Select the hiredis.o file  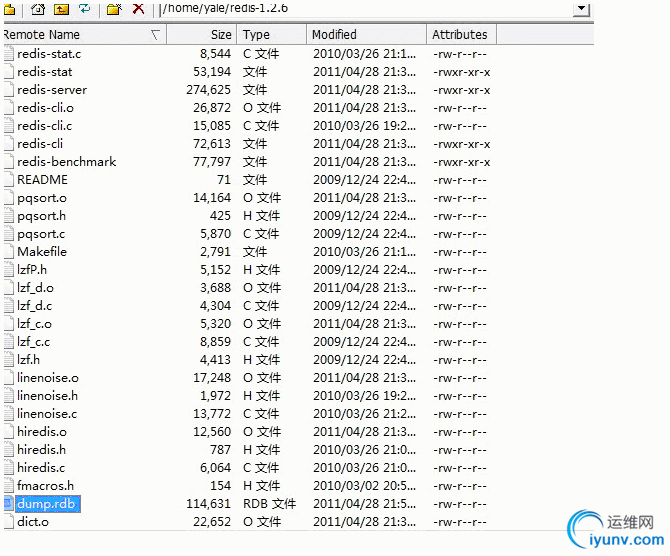(x=42, y=432)
